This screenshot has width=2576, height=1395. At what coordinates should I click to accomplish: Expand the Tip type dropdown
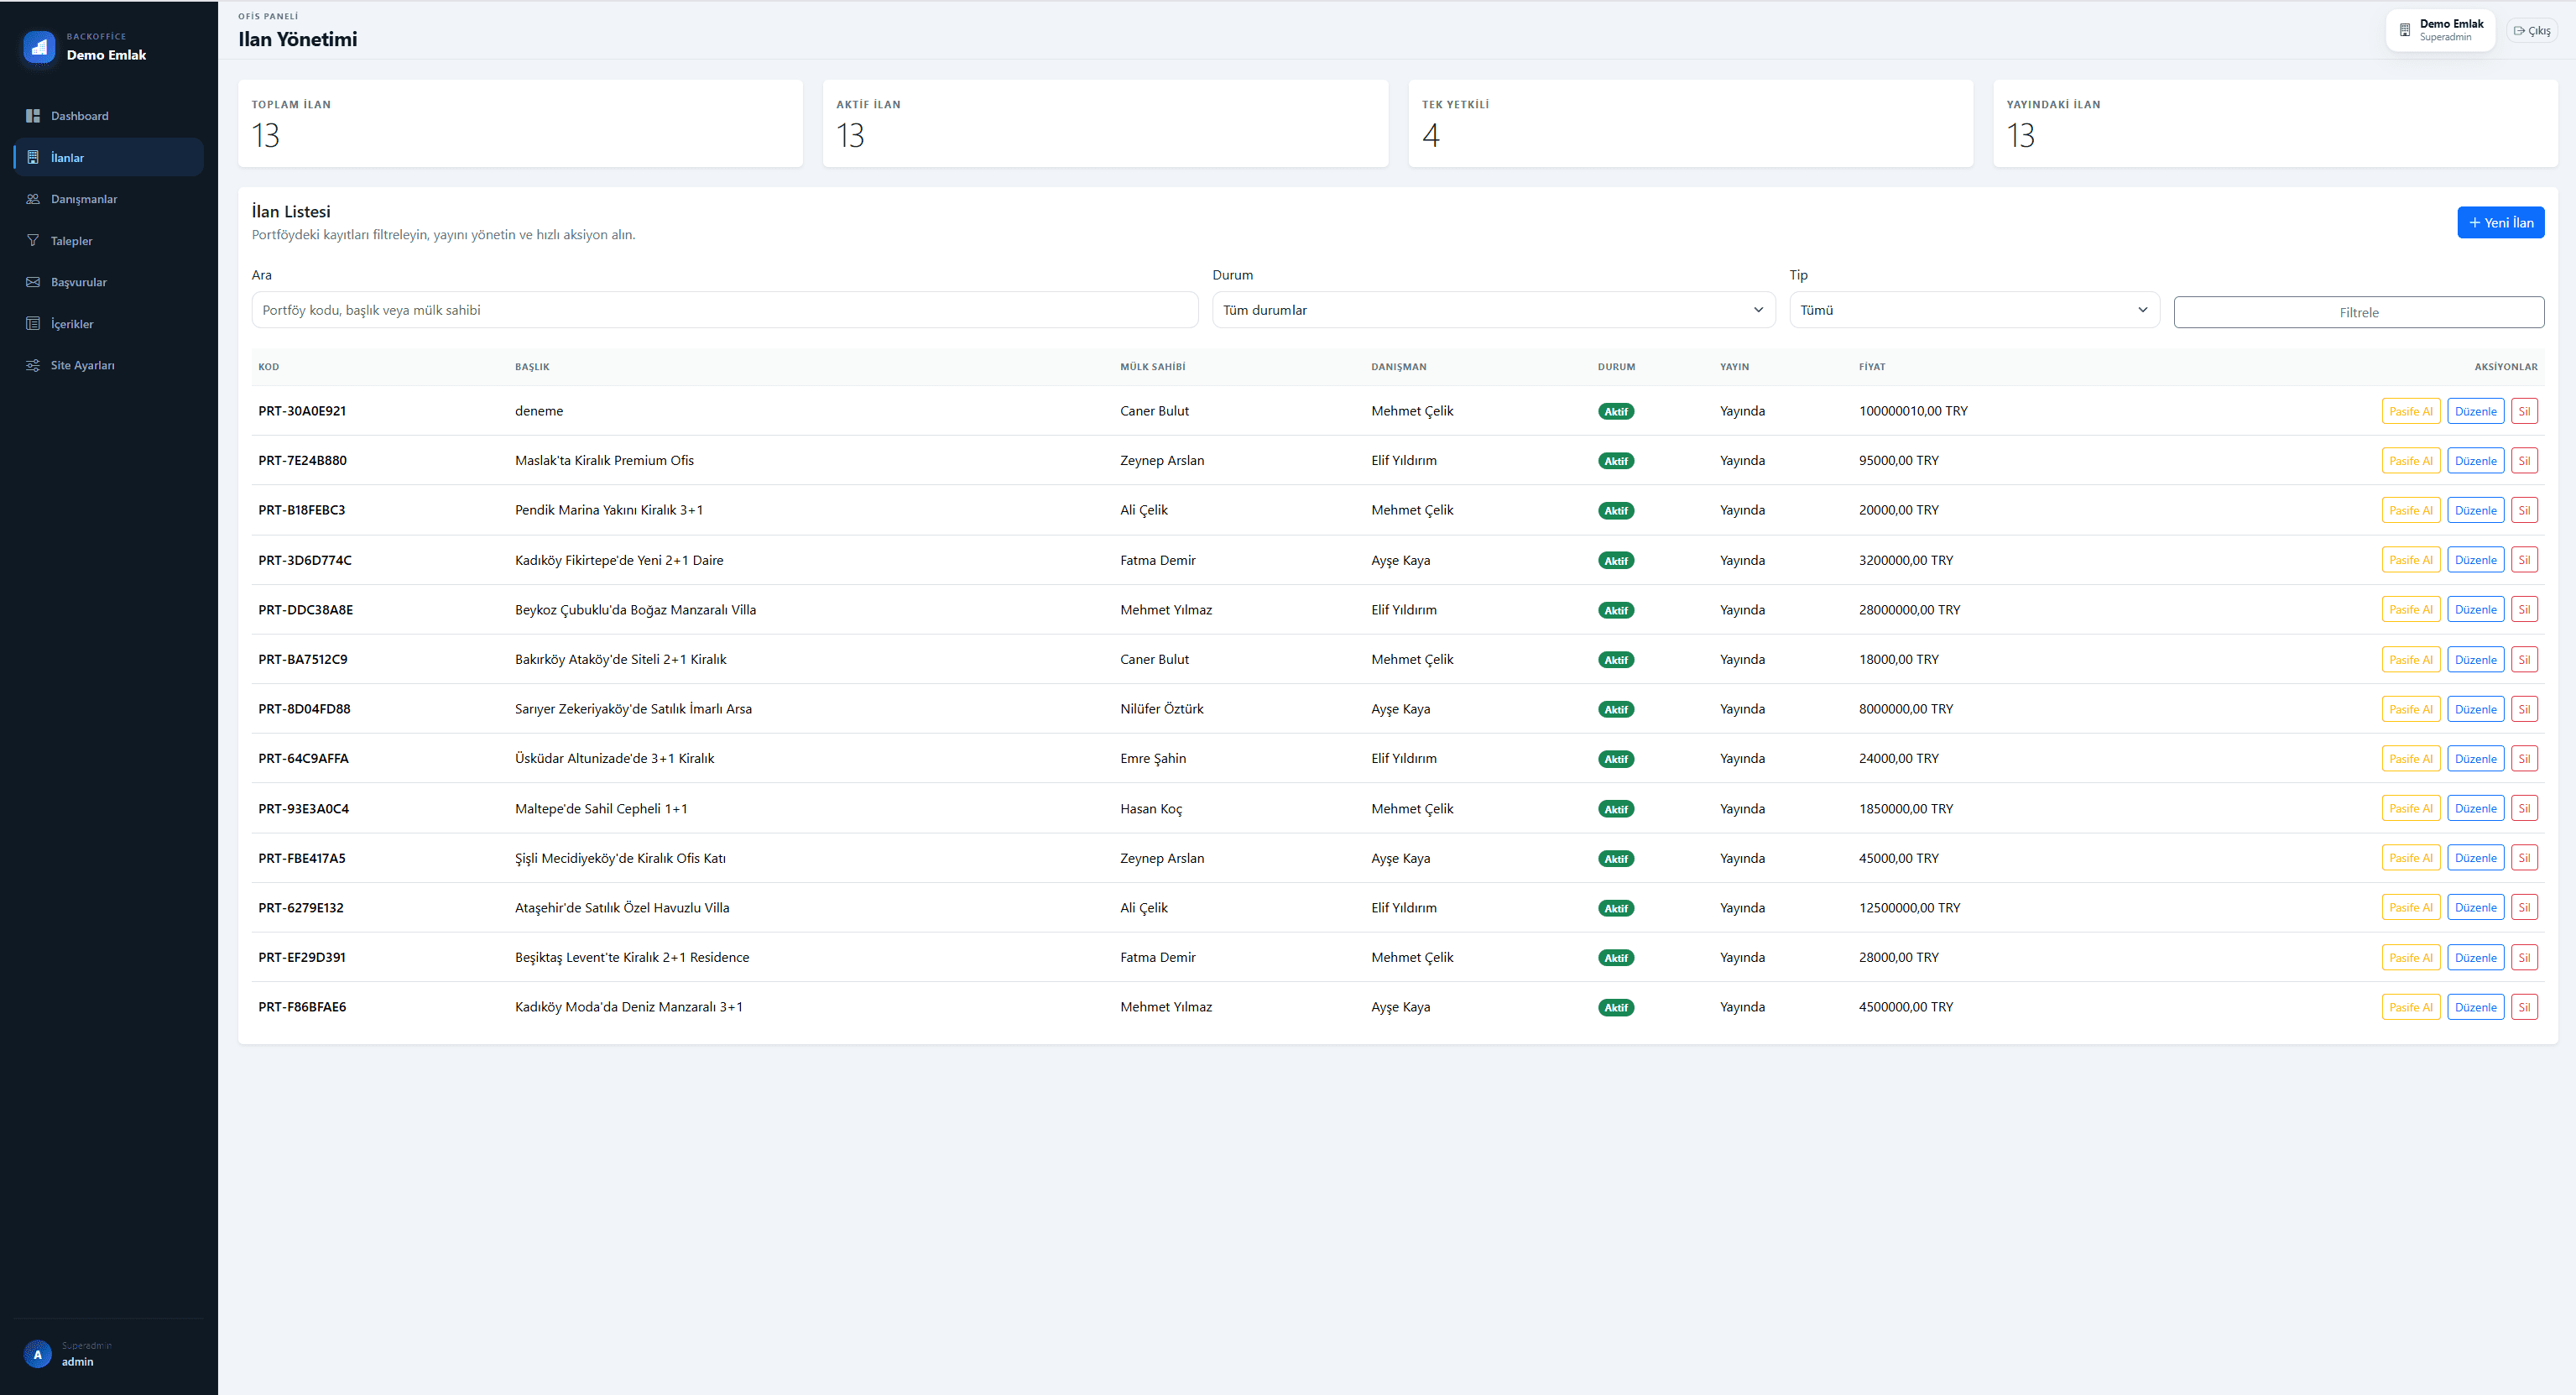[1973, 310]
